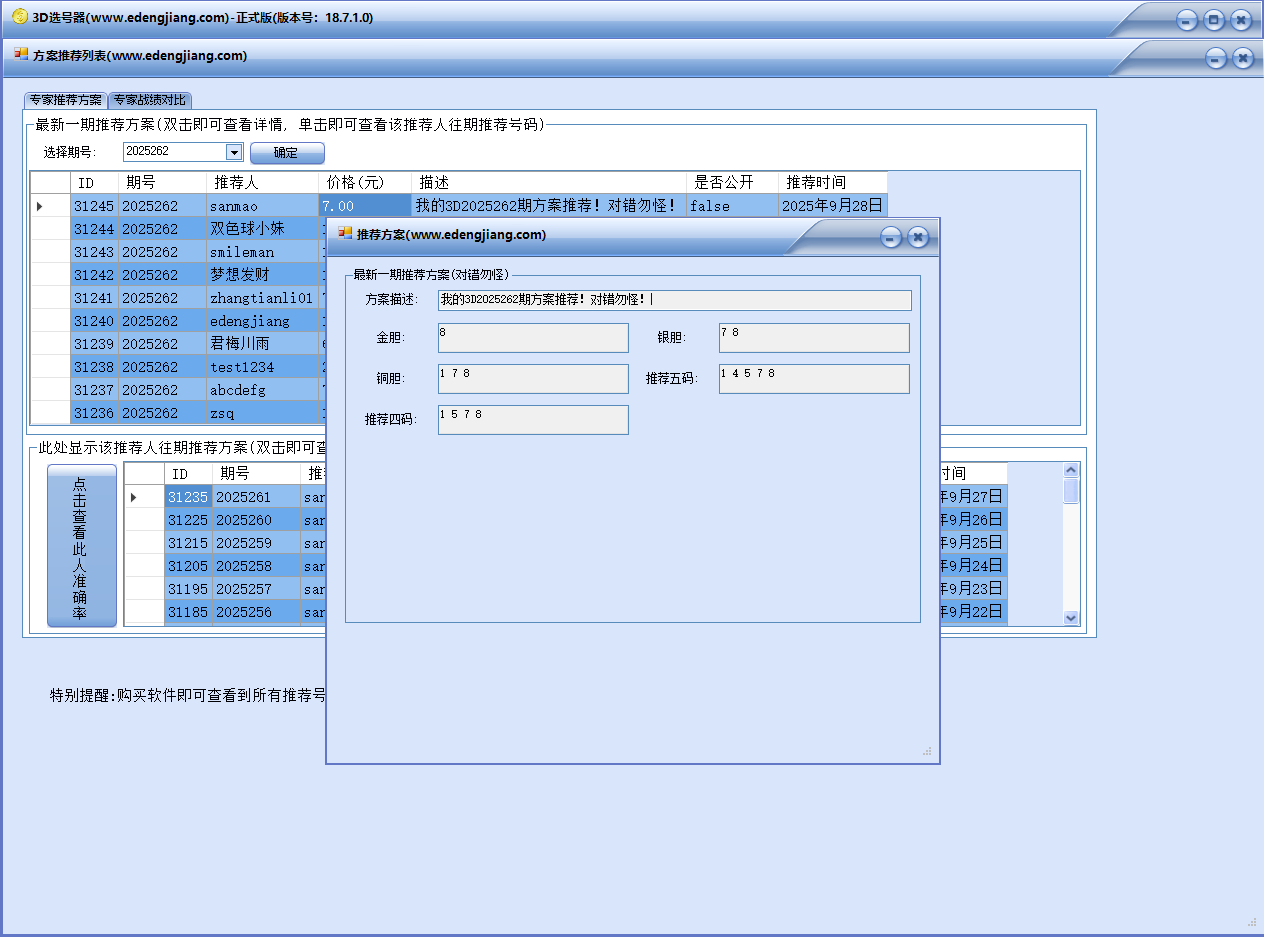Screen dimensions: 1264x937
Task: Minimize the 方案推荐列表 window
Action: point(1215,58)
